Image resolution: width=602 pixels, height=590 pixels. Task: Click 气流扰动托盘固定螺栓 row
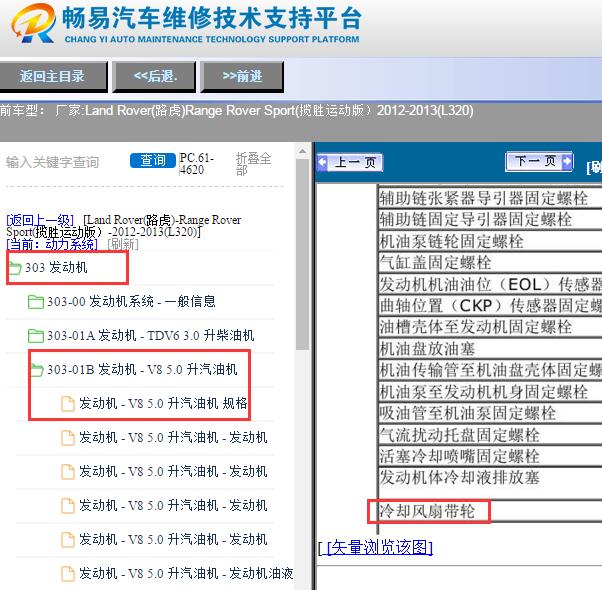pos(490,435)
